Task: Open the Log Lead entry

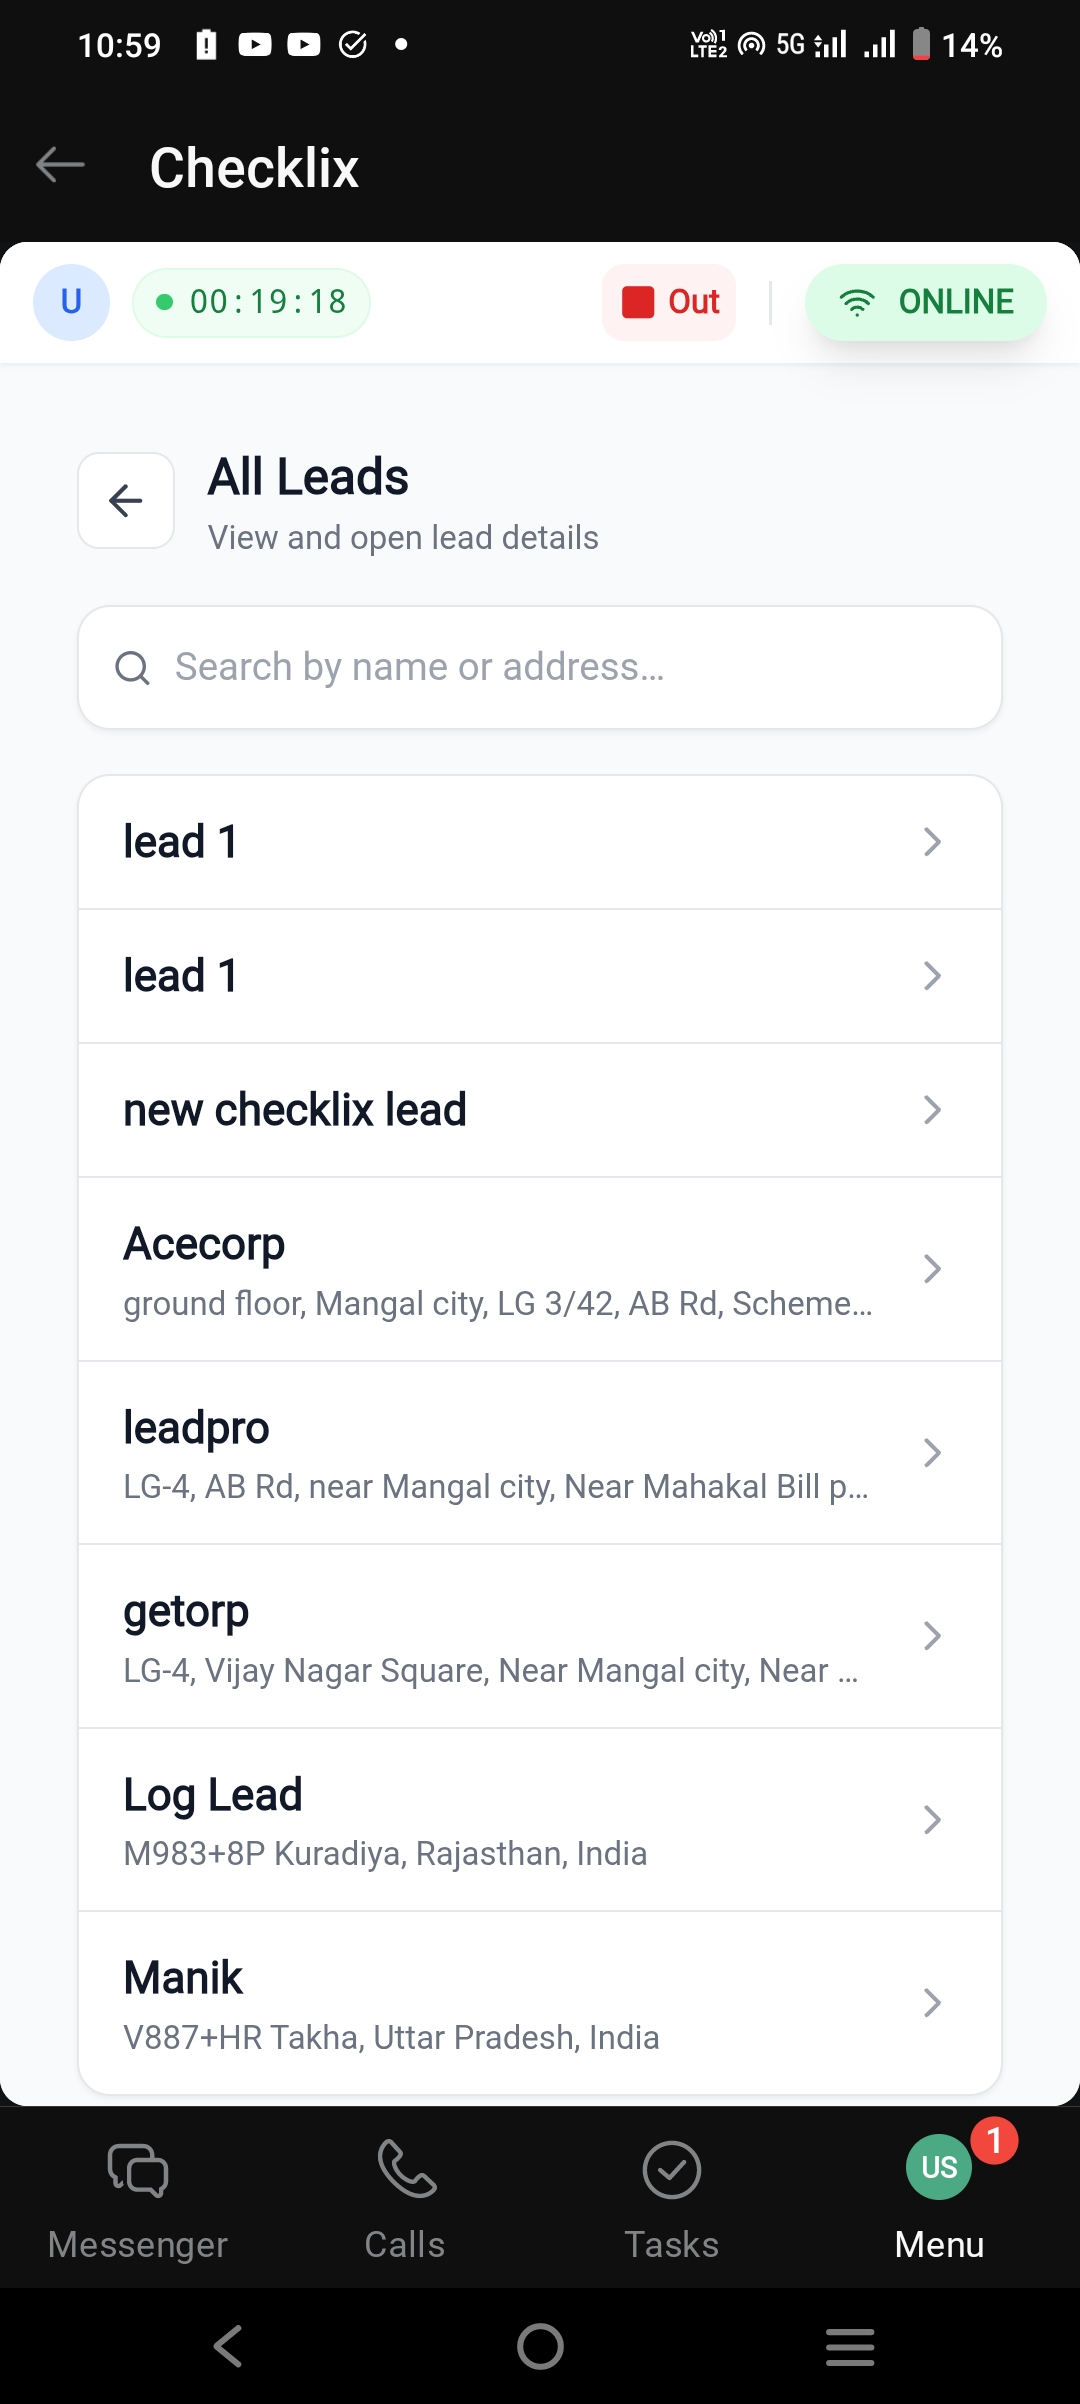Action: [x=540, y=1820]
